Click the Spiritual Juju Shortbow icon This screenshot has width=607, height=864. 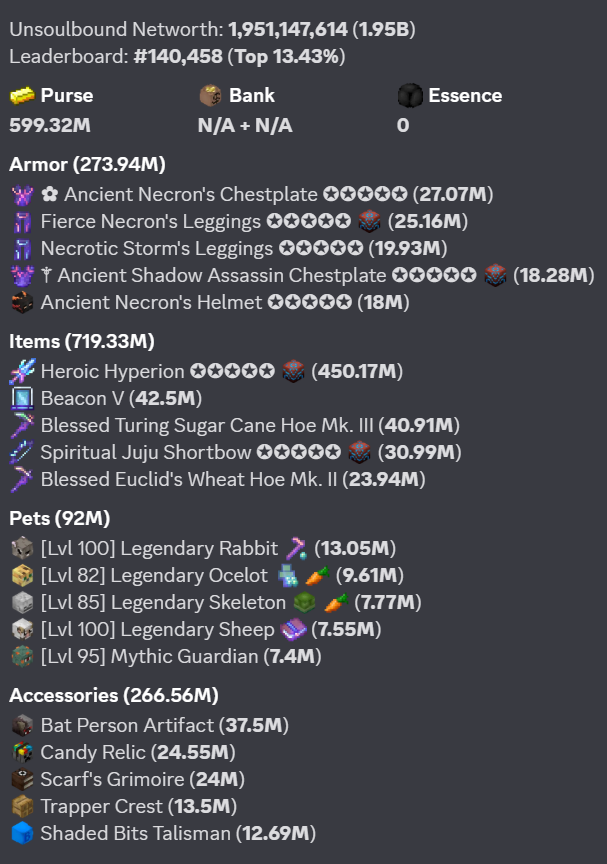tap(22, 453)
